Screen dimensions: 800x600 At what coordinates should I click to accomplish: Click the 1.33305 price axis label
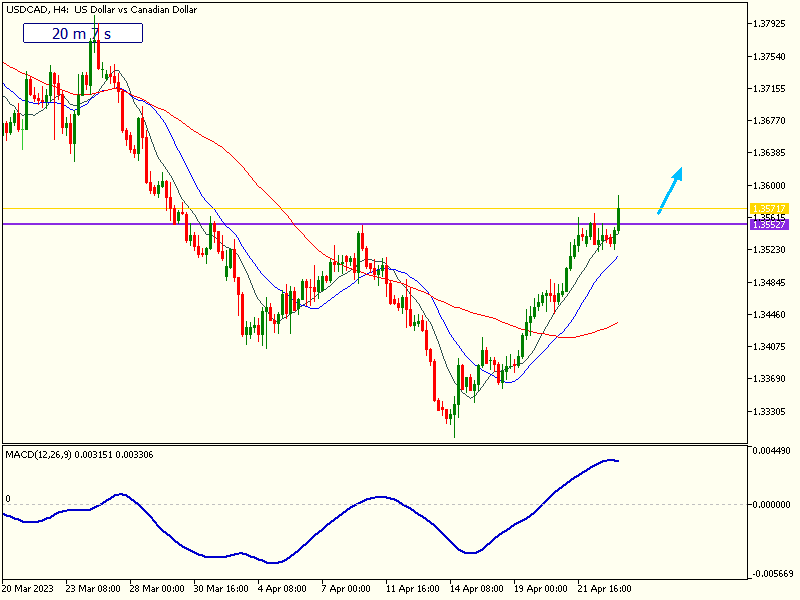click(770, 412)
